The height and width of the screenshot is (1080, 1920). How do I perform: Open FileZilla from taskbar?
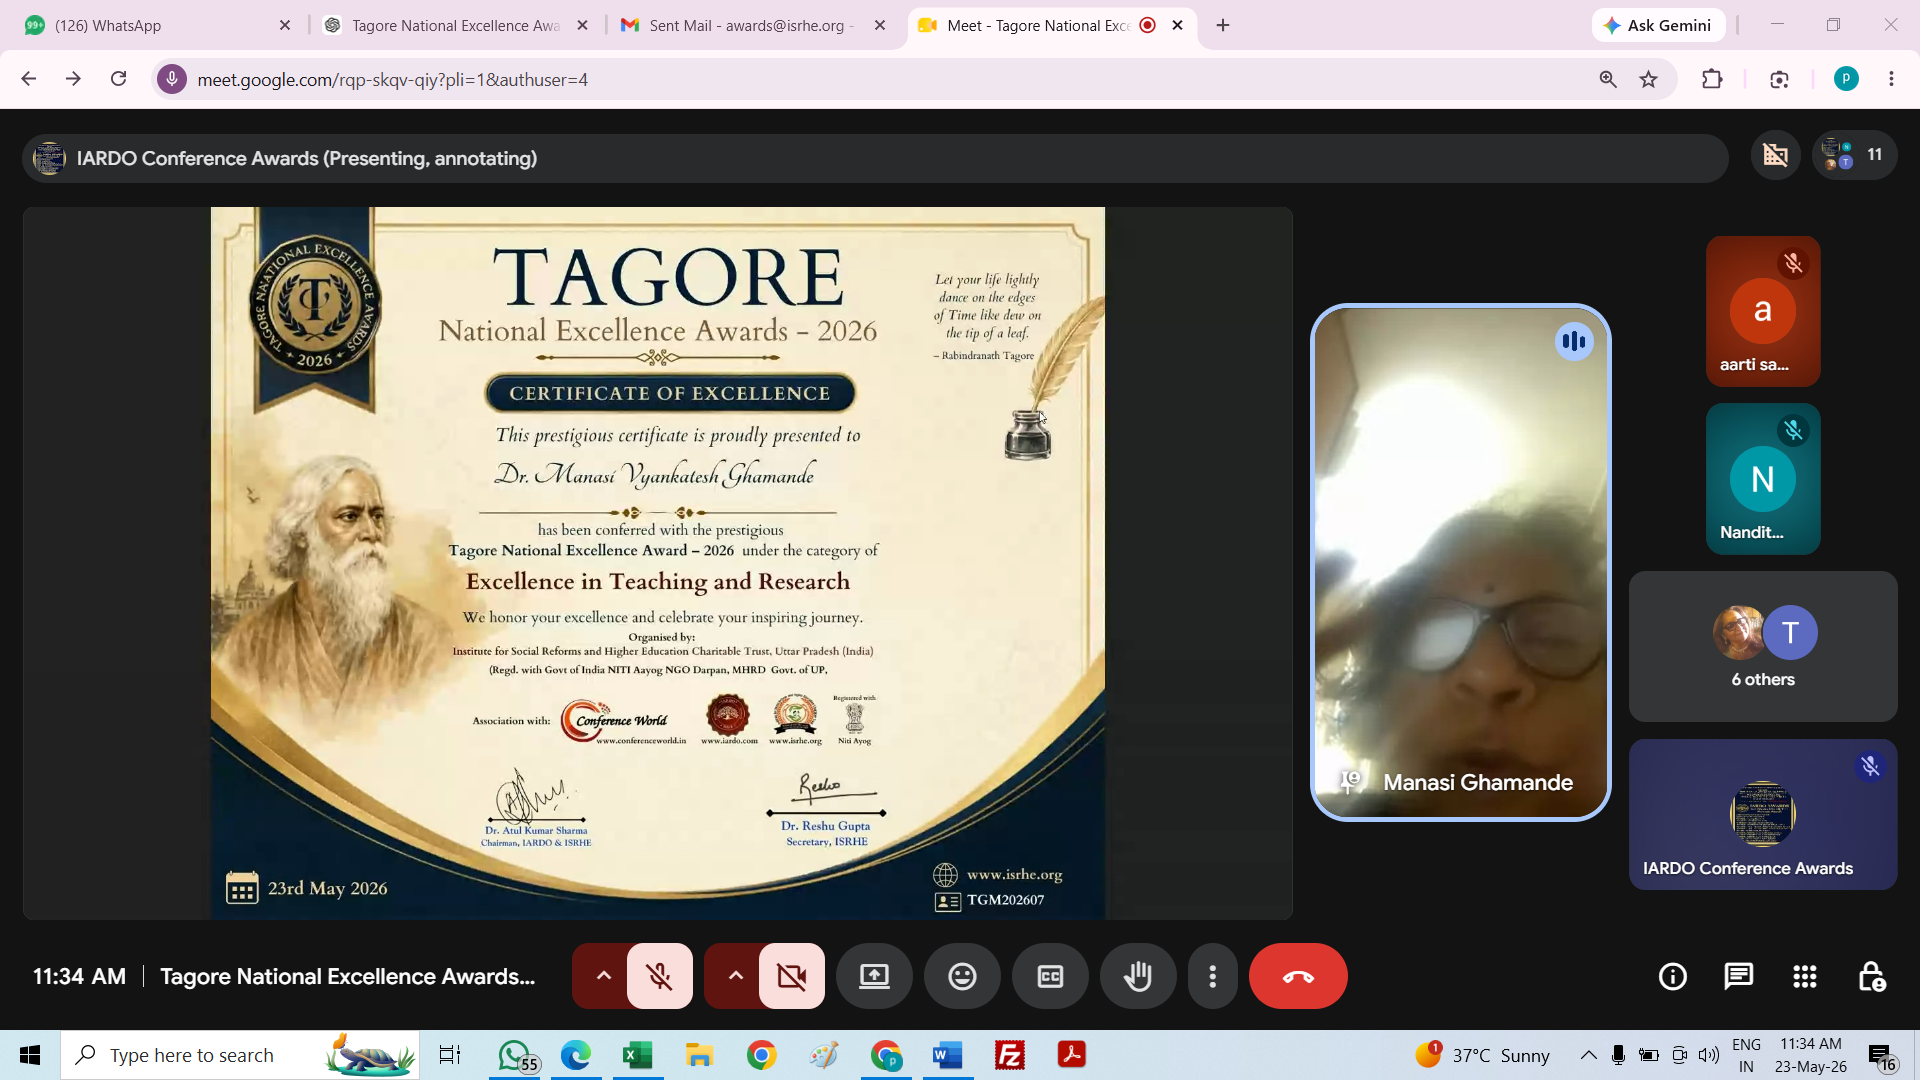pos(1010,1055)
